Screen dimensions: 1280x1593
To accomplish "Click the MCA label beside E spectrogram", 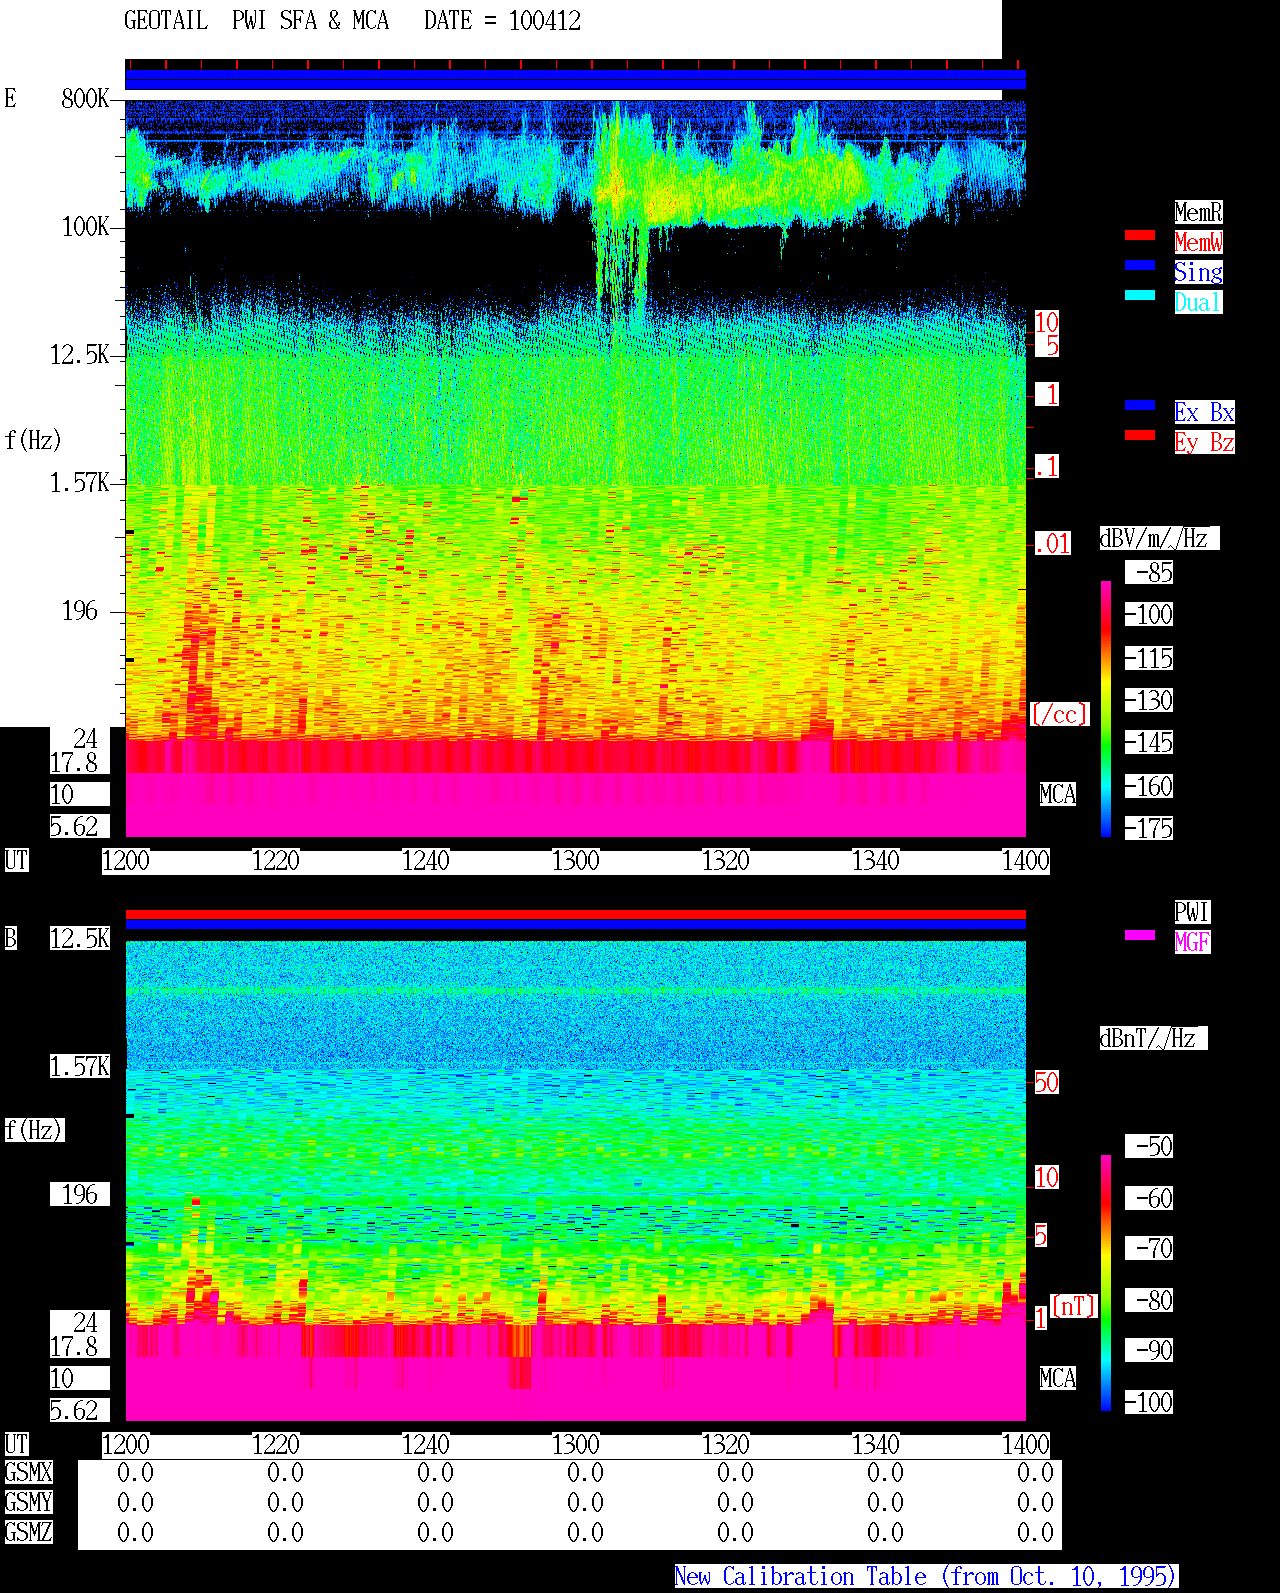I will point(1058,795).
